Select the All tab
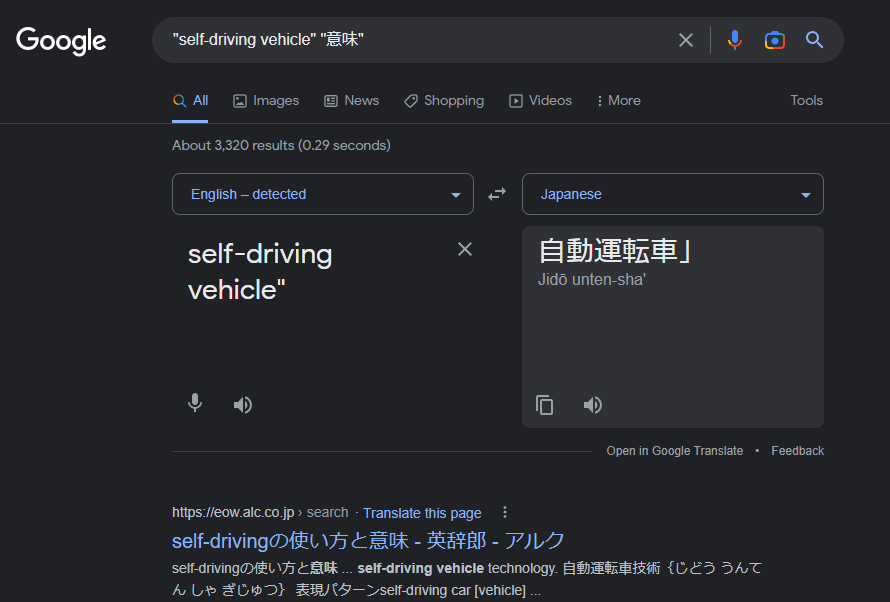The height and width of the screenshot is (602, 890). pos(190,100)
